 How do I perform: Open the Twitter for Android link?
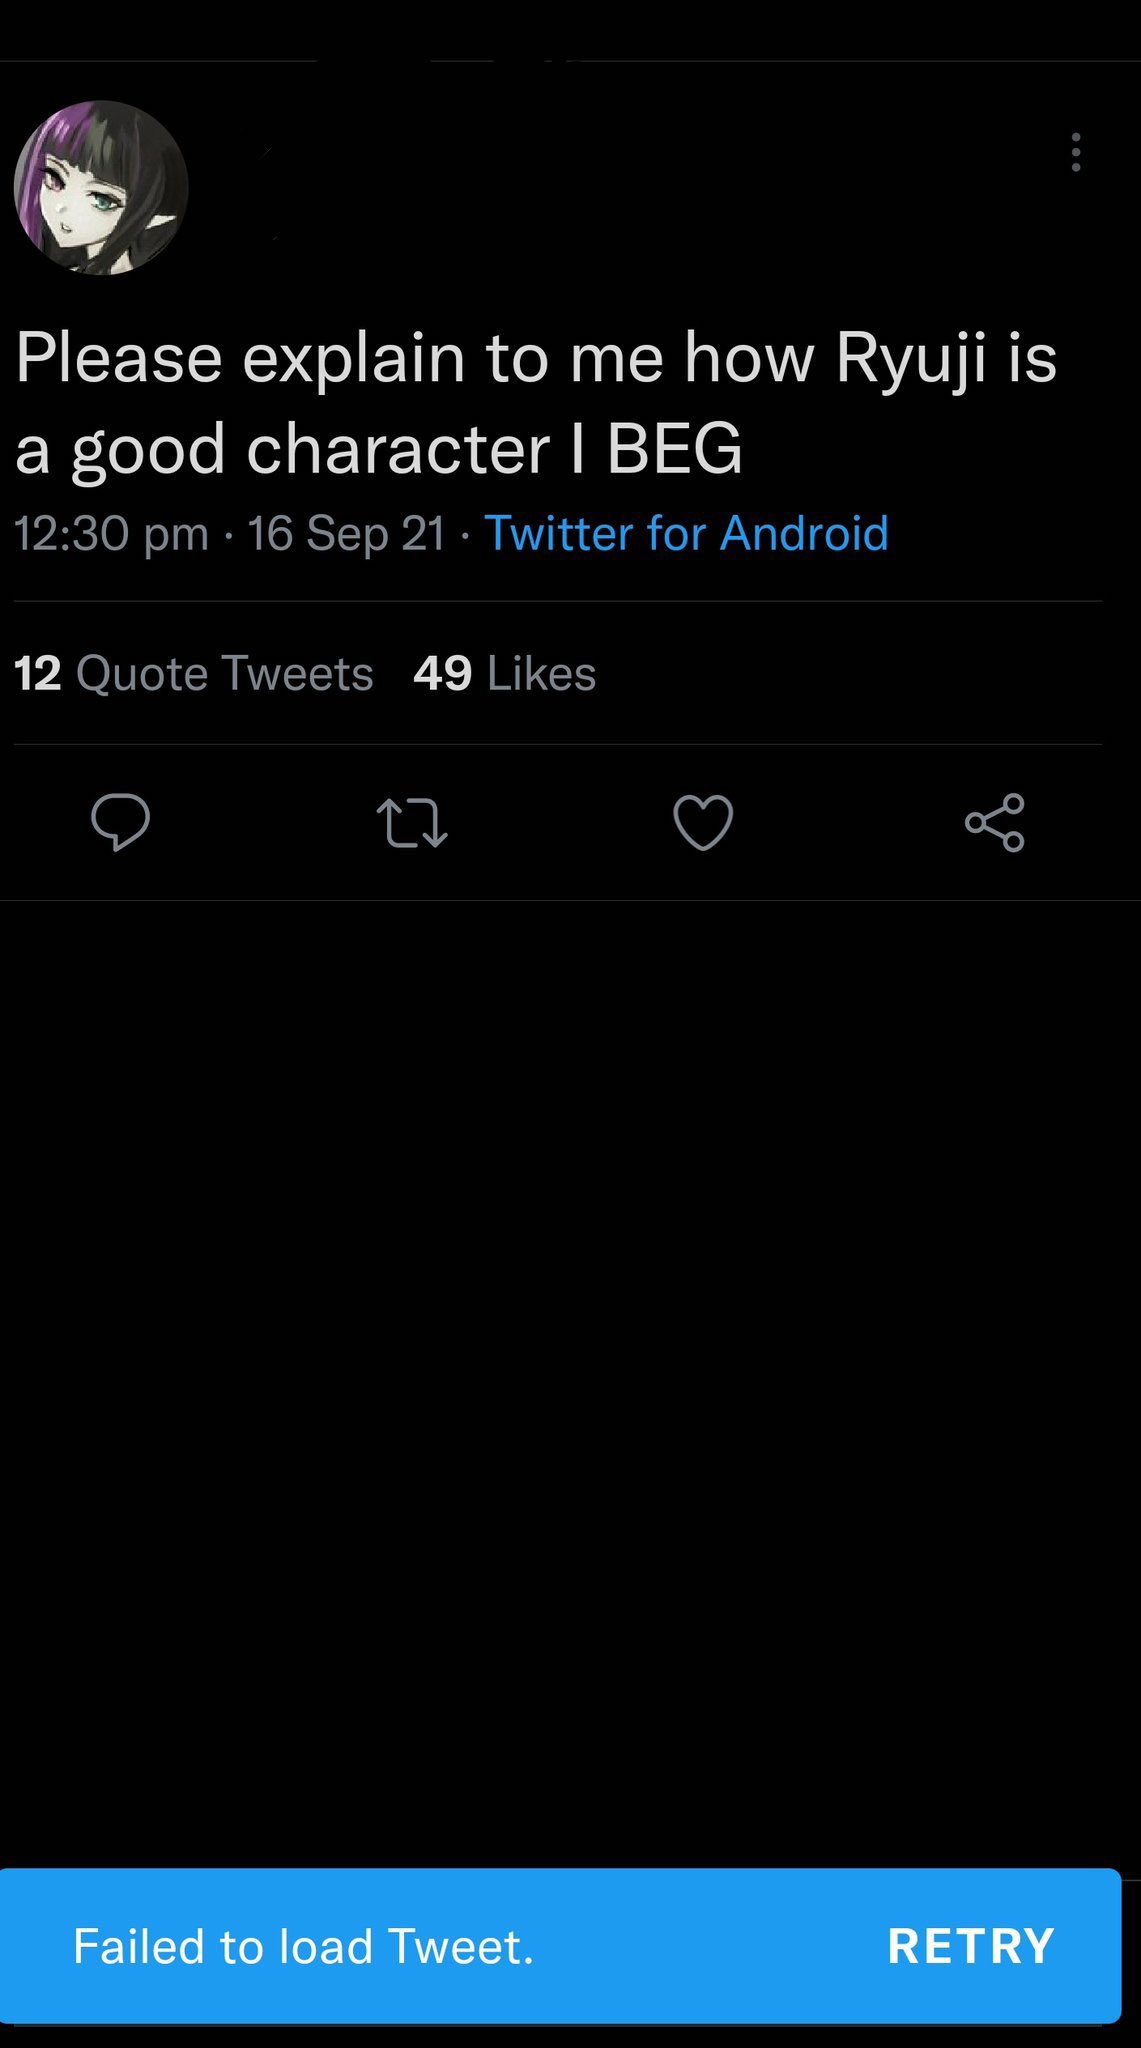pos(687,533)
